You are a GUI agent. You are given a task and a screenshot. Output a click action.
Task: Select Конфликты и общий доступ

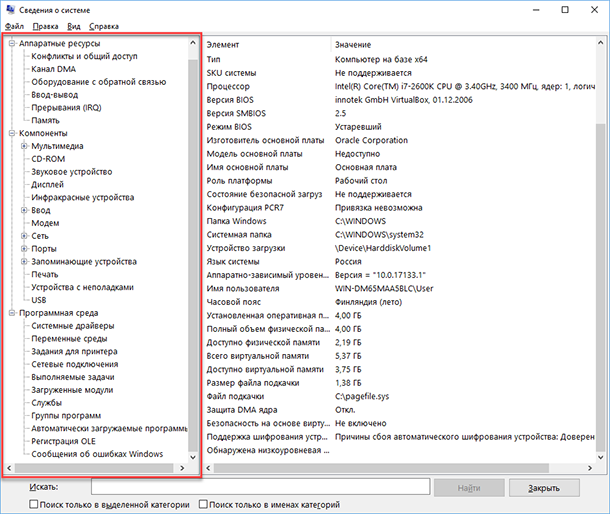coord(84,56)
